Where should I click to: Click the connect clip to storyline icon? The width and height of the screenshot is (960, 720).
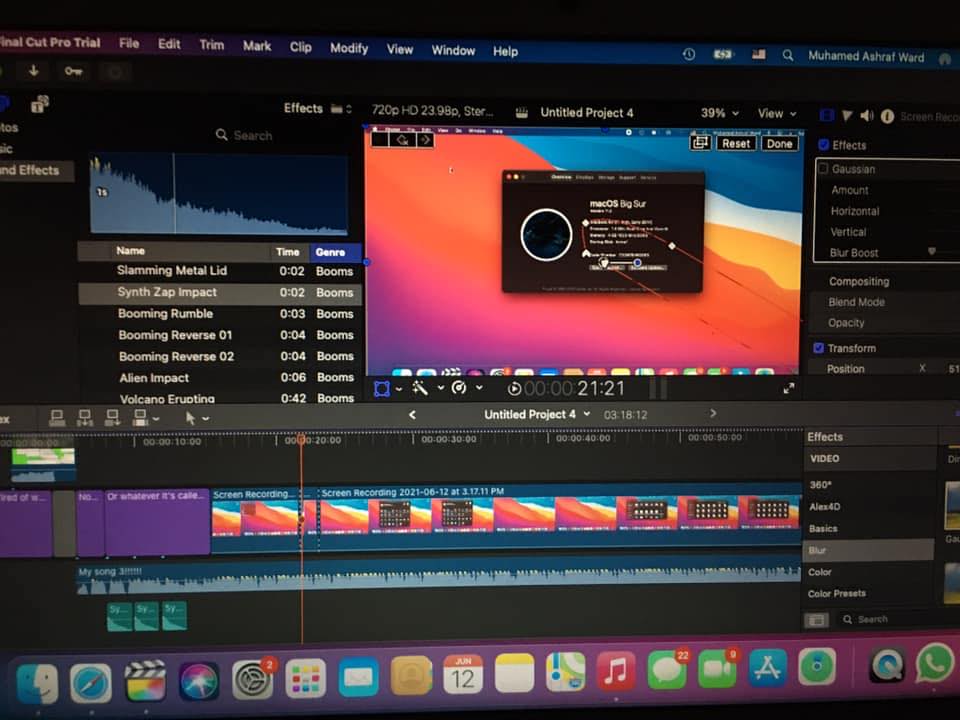(57, 418)
